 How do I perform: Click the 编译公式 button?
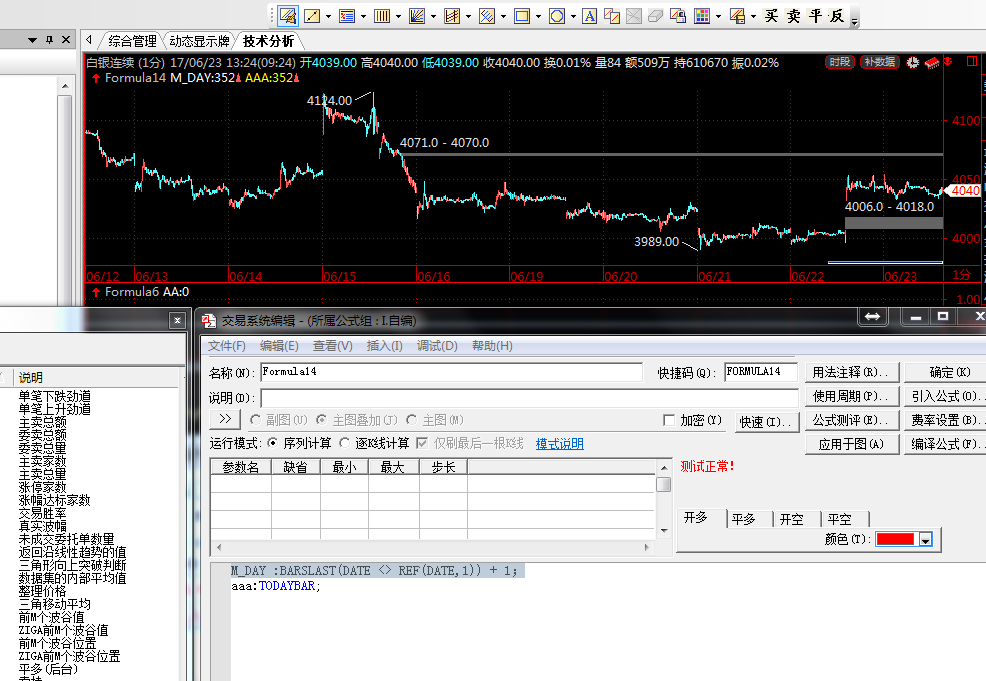click(x=946, y=444)
